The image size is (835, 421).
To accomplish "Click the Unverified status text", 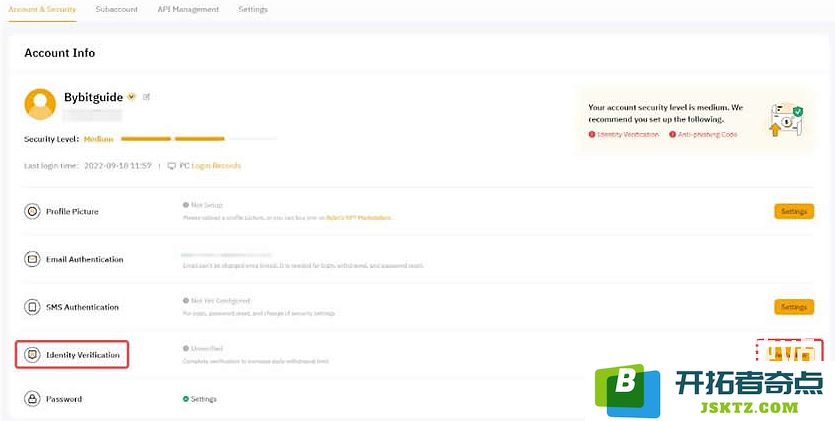I will 207,349.
